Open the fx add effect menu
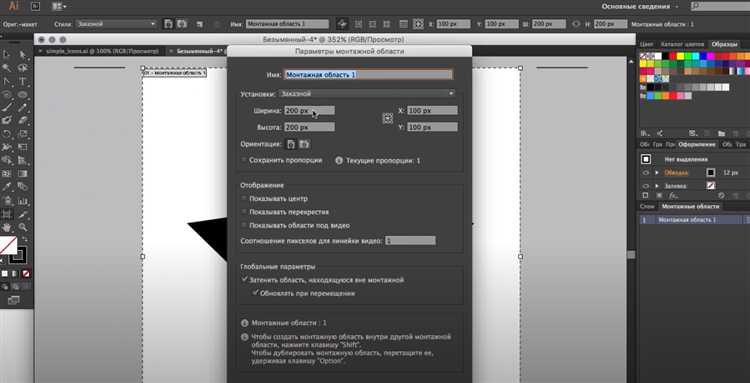This screenshot has height=383, width=750. [x=673, y=195]
